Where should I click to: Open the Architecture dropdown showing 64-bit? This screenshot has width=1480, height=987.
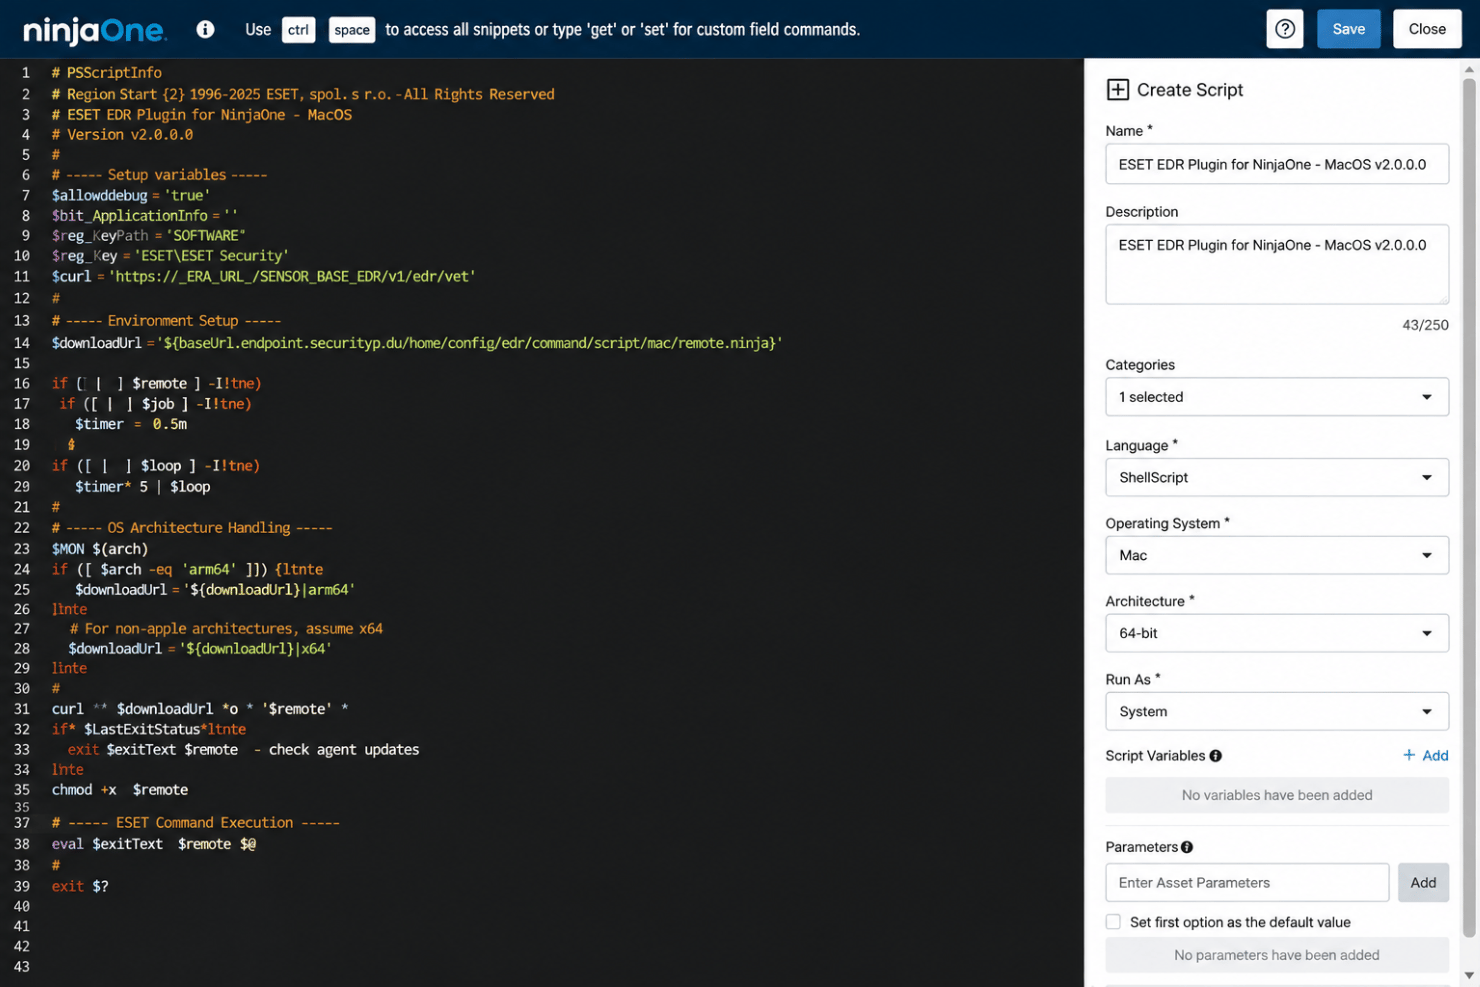[x=1277, y=633]
